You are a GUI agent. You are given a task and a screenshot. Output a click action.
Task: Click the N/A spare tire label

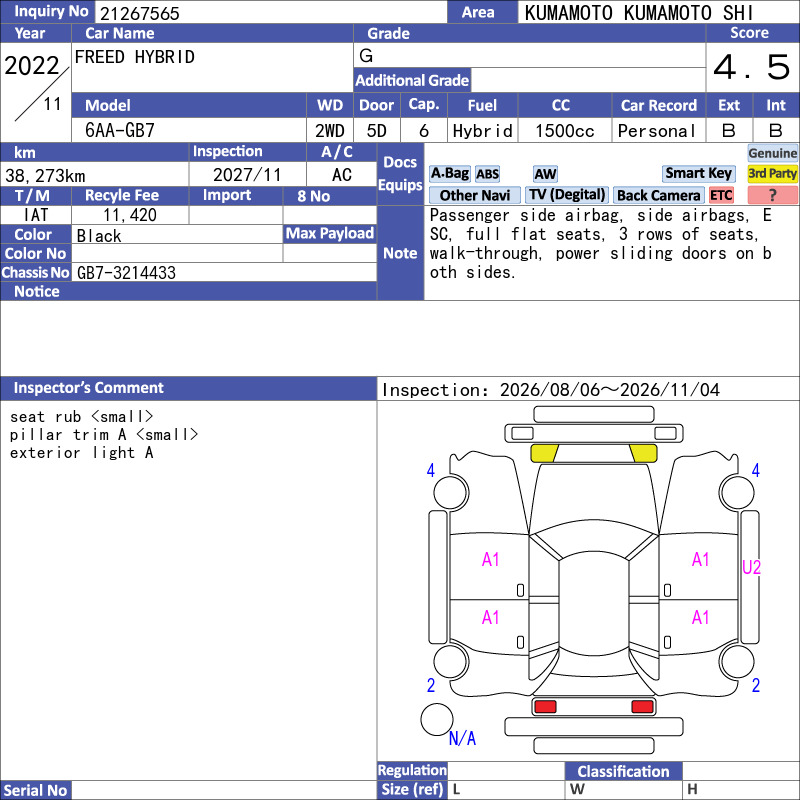[462, 738]
